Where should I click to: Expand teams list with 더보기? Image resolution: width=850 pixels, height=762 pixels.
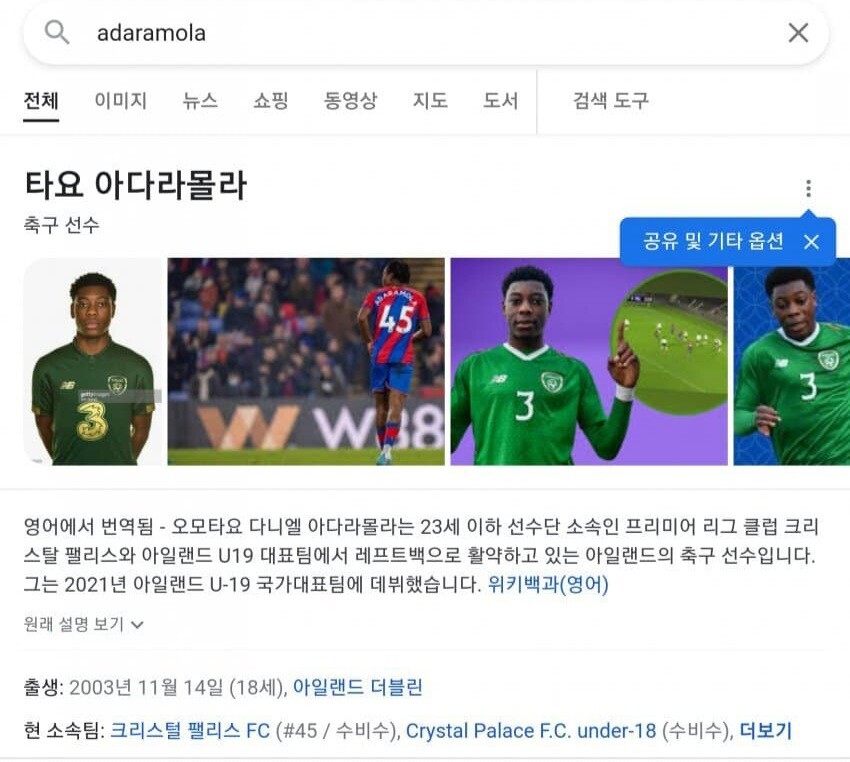(x=766, y=731)
